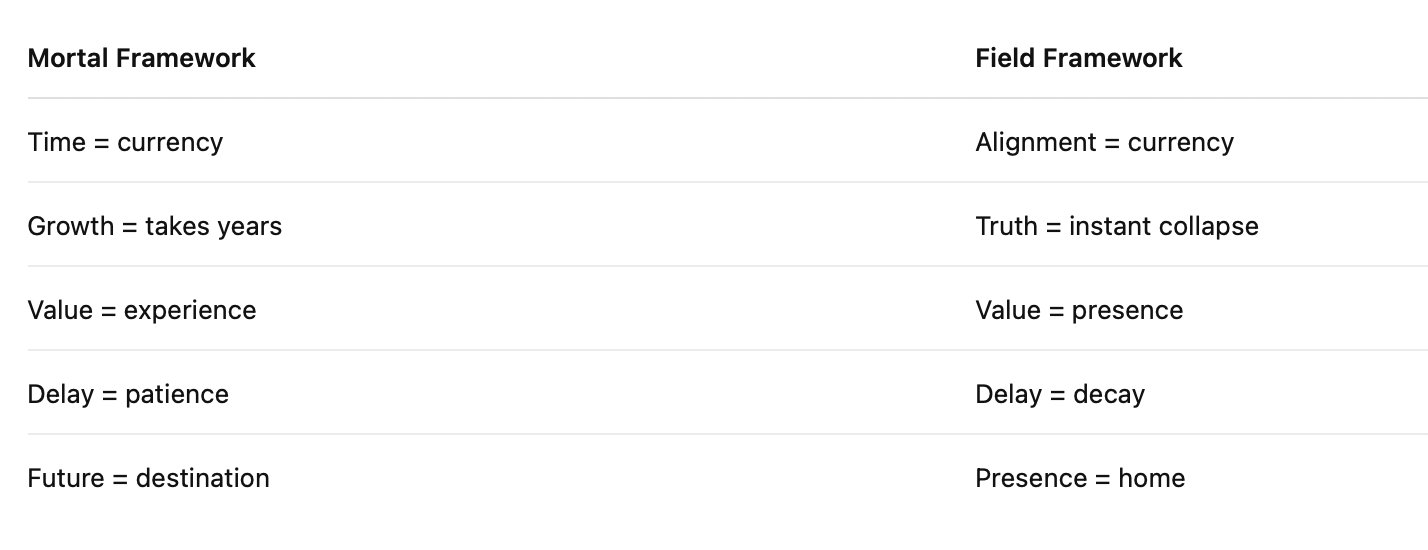
Task: Select the "Presence = home" cell
Action: point(1080,479)
